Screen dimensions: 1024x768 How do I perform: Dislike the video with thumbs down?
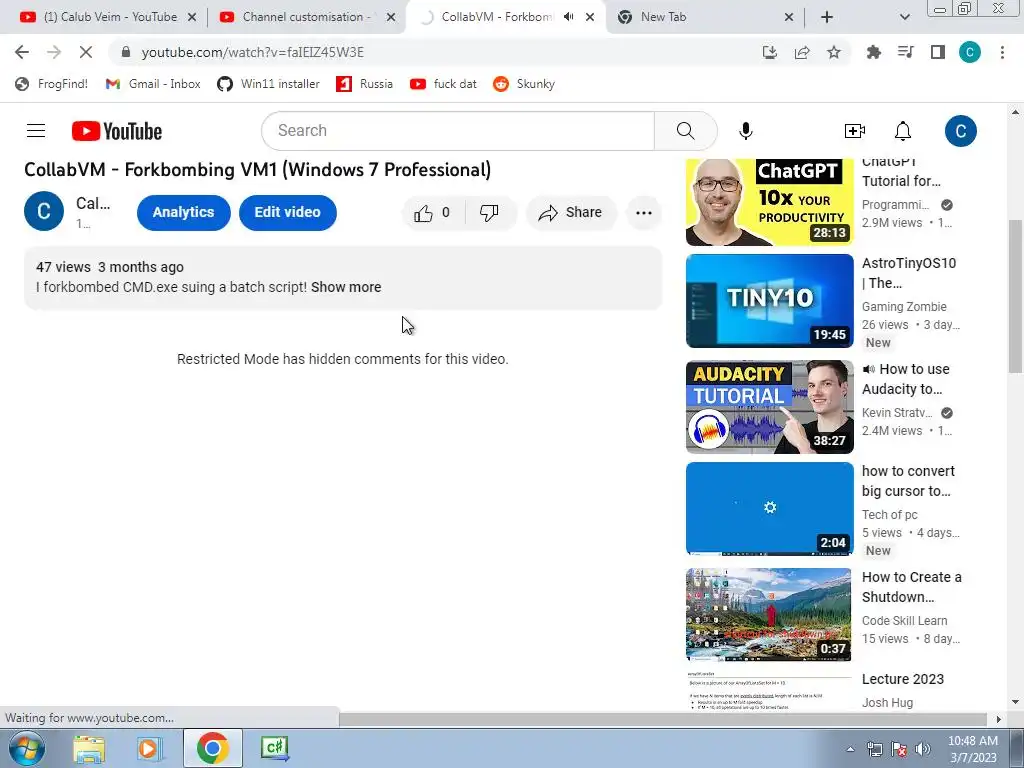point(489,212)
